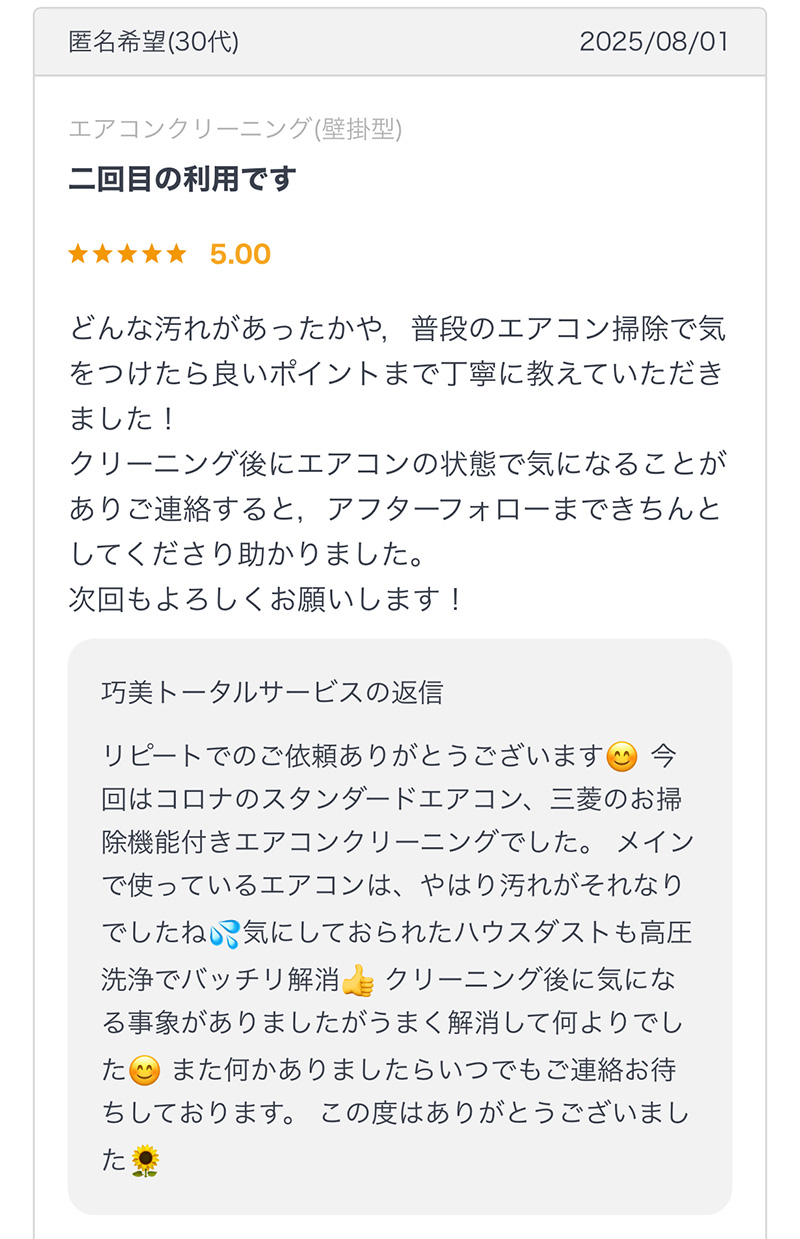This screenshot has width=800, height=1239.
Task: Open the reviewer name 匿名希望(30代)
Action: [x=153, y=42]
